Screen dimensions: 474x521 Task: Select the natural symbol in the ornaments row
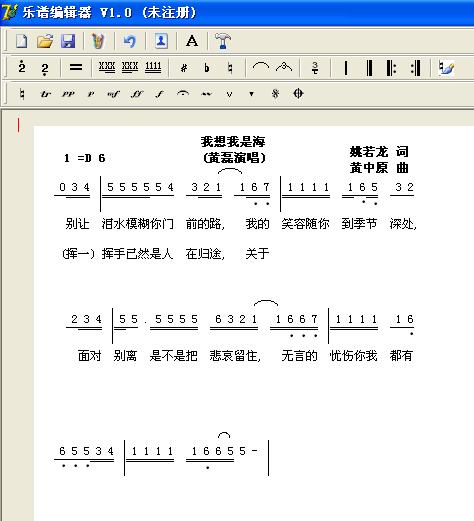point(22,94)
